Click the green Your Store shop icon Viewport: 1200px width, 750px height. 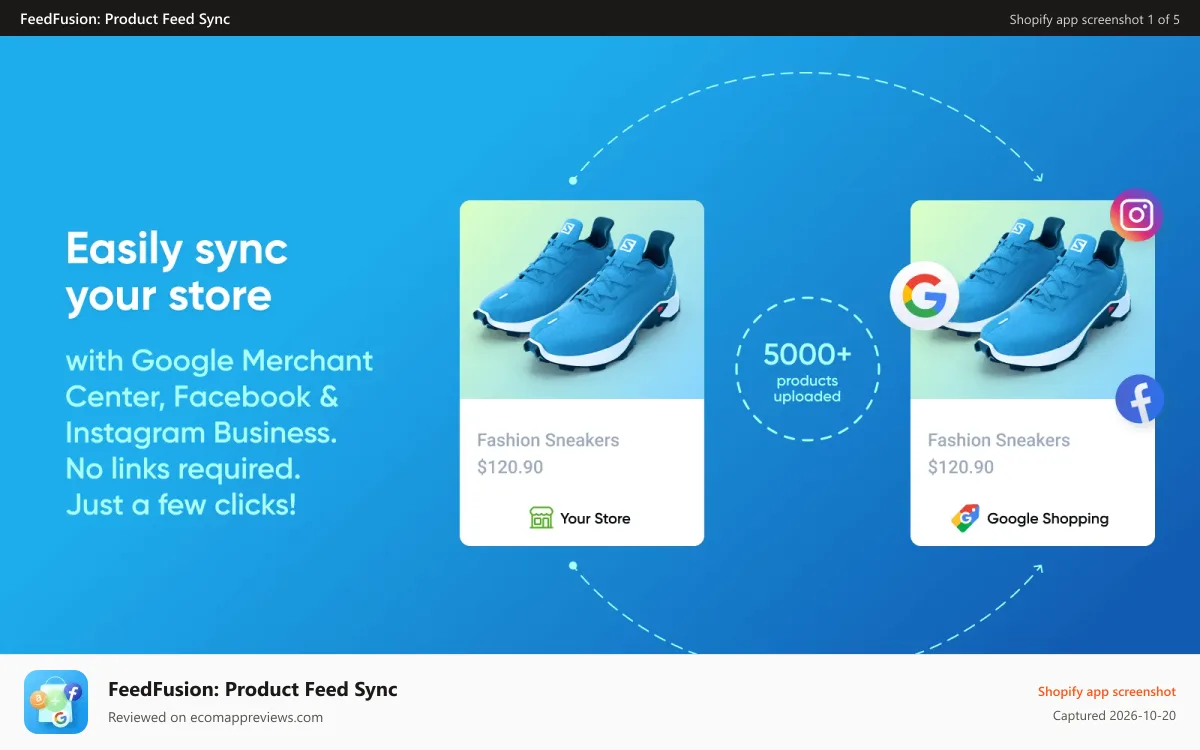click(x=541, y=518)
